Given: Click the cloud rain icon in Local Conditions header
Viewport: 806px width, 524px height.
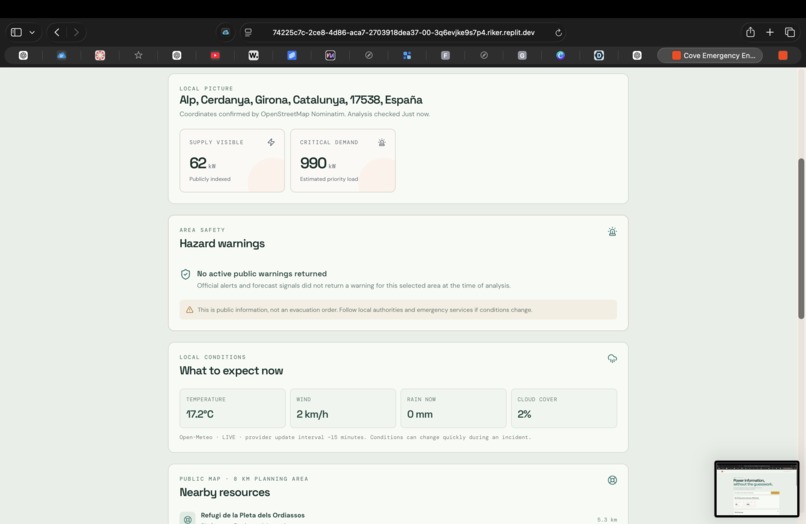Looking at the screenshot, I should (x=612, y=358).
